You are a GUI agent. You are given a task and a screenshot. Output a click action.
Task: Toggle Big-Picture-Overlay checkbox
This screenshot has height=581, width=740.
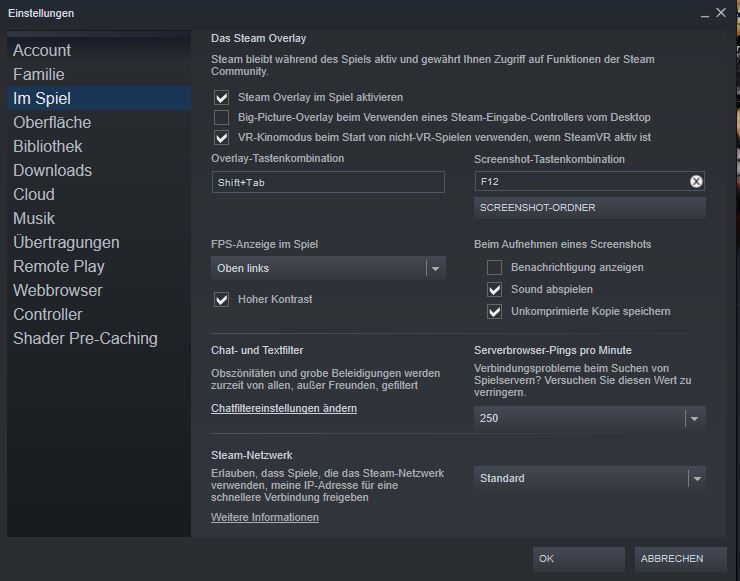click(x=221, y=118)
